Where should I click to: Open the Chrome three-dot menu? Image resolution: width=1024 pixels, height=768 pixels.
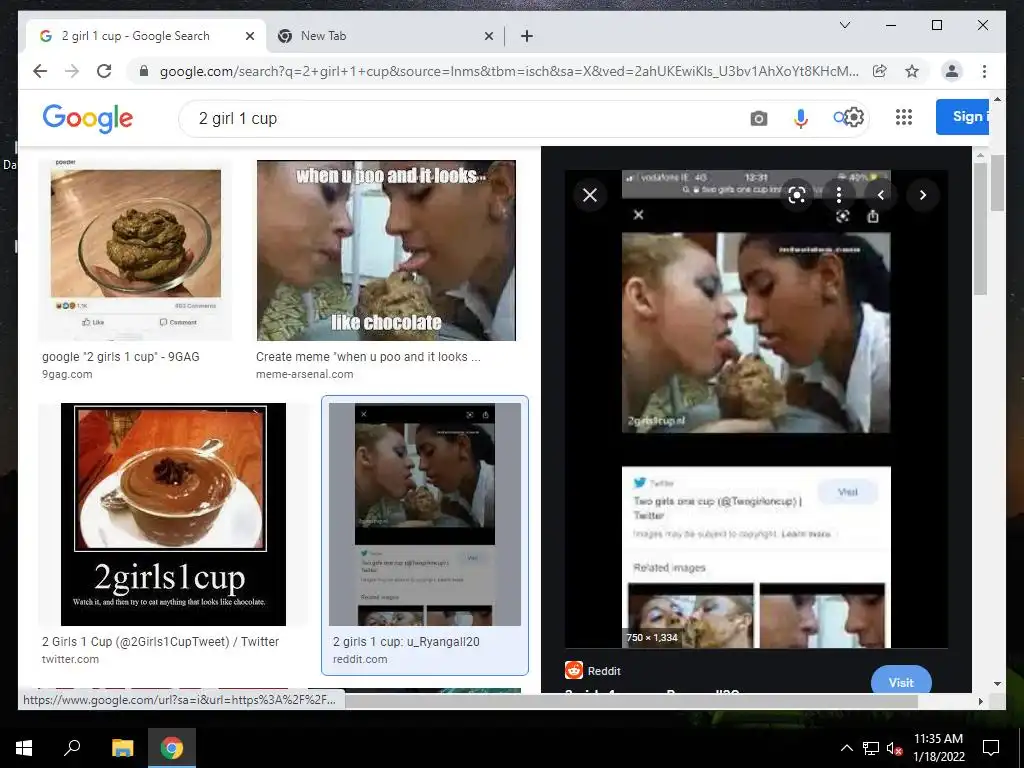(x=984, y=71)
